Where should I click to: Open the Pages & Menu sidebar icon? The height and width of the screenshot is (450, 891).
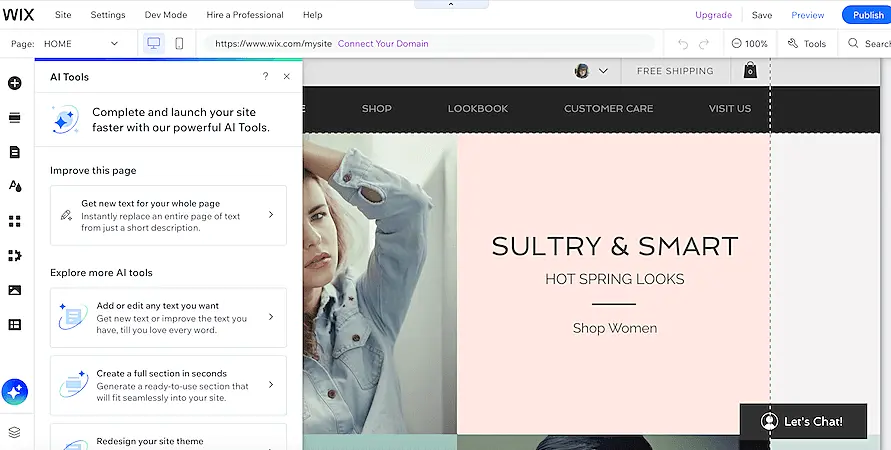15,152
